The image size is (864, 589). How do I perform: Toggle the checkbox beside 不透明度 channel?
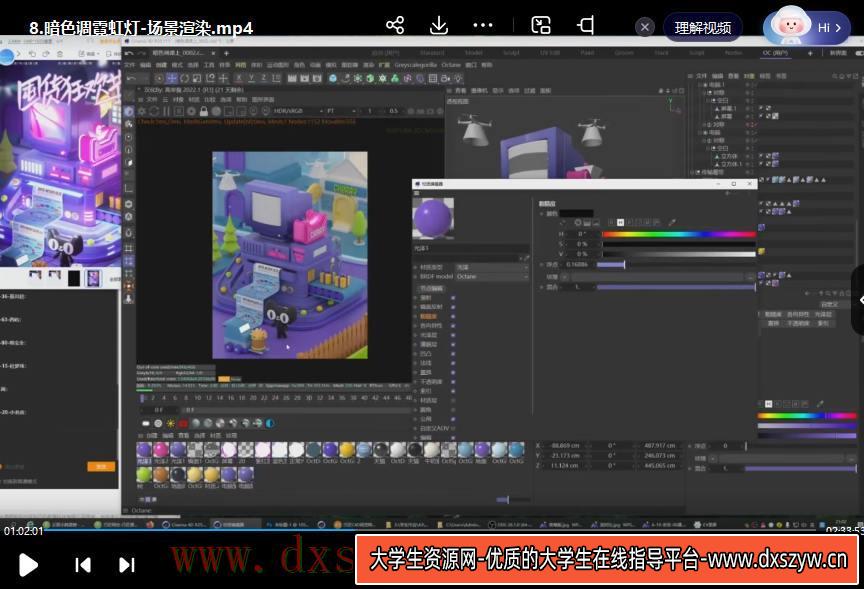(x=453, y=381)
